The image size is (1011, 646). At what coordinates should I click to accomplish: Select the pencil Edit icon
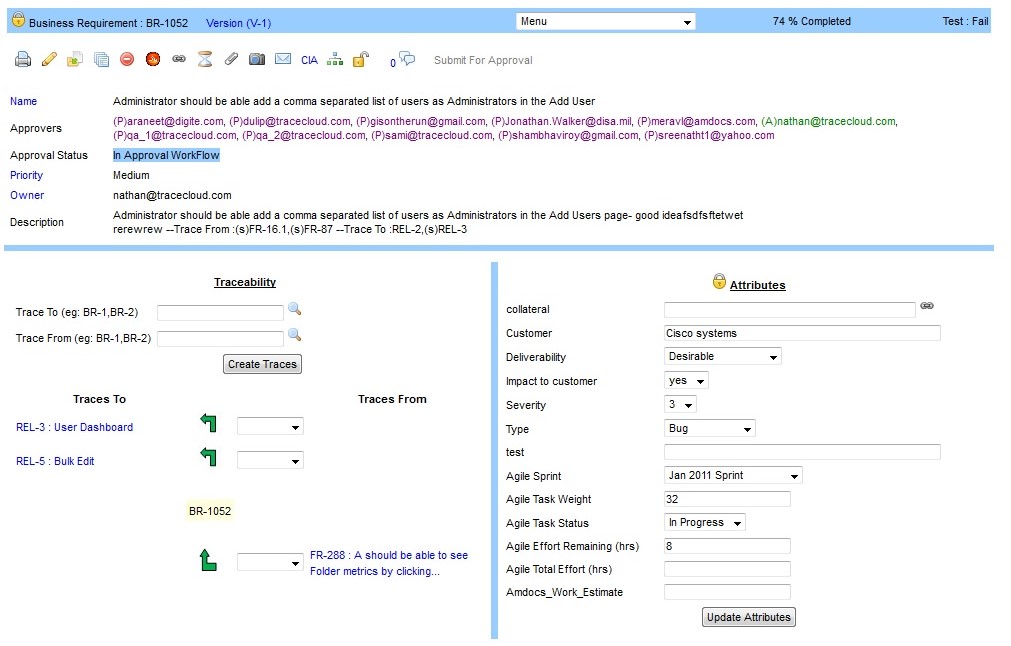click(x=49, y=58)
